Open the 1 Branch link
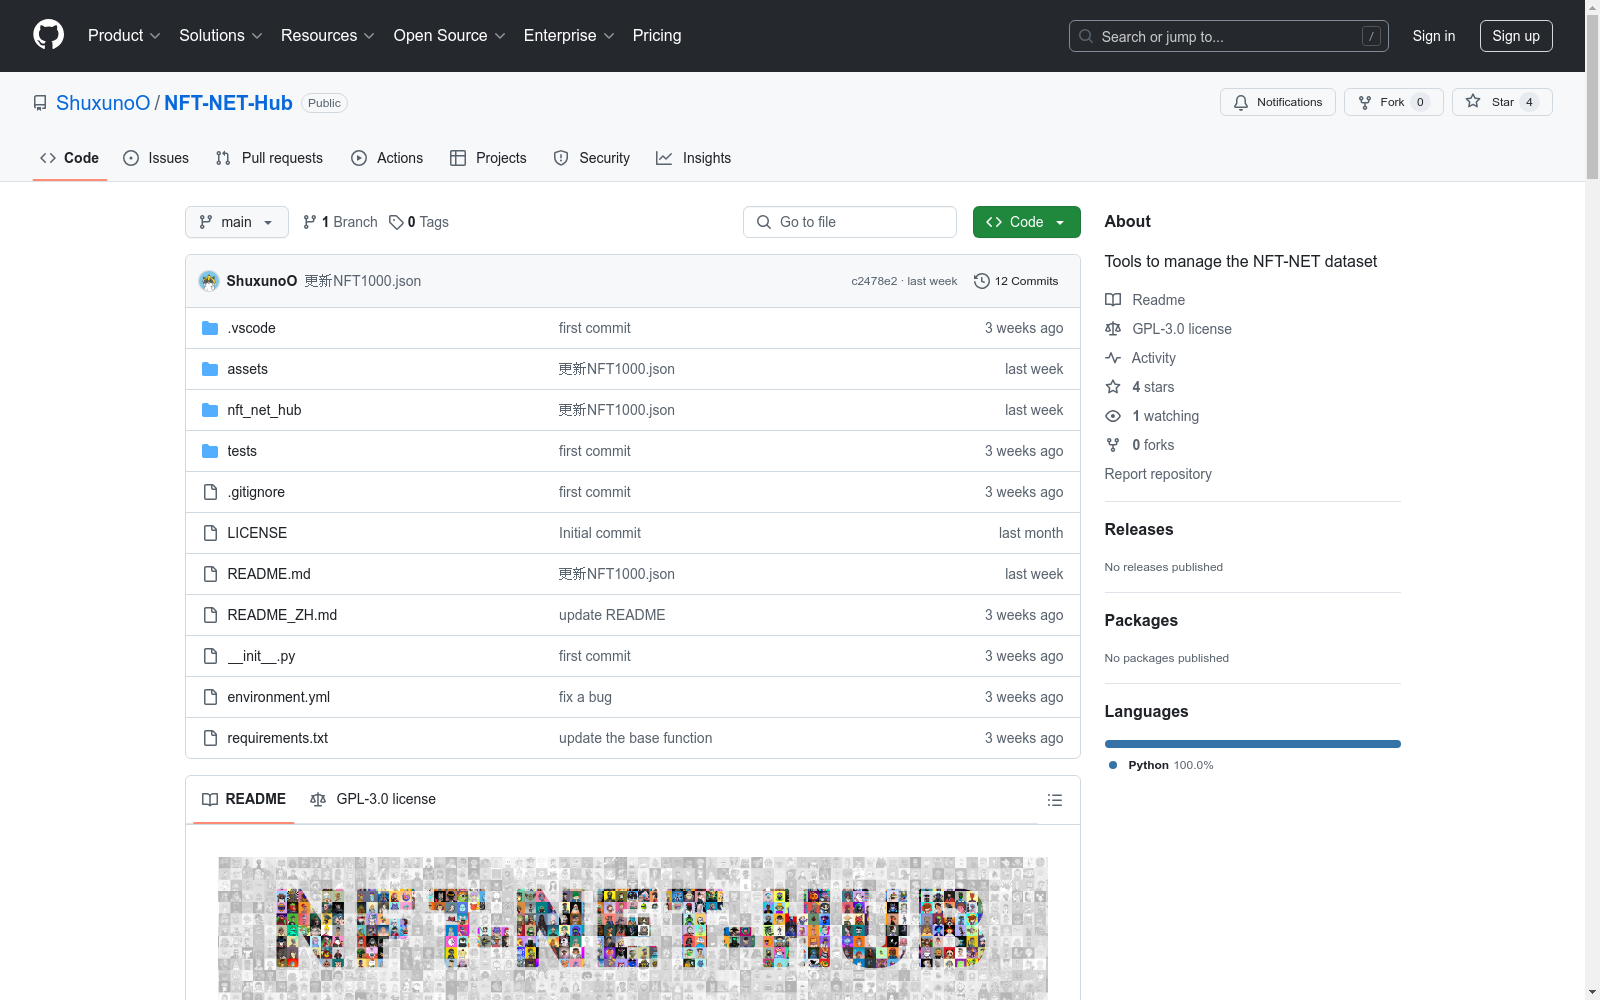The width and height of the screenshot is (1600, 1000). pyautogui.click(x=340, y=222)
